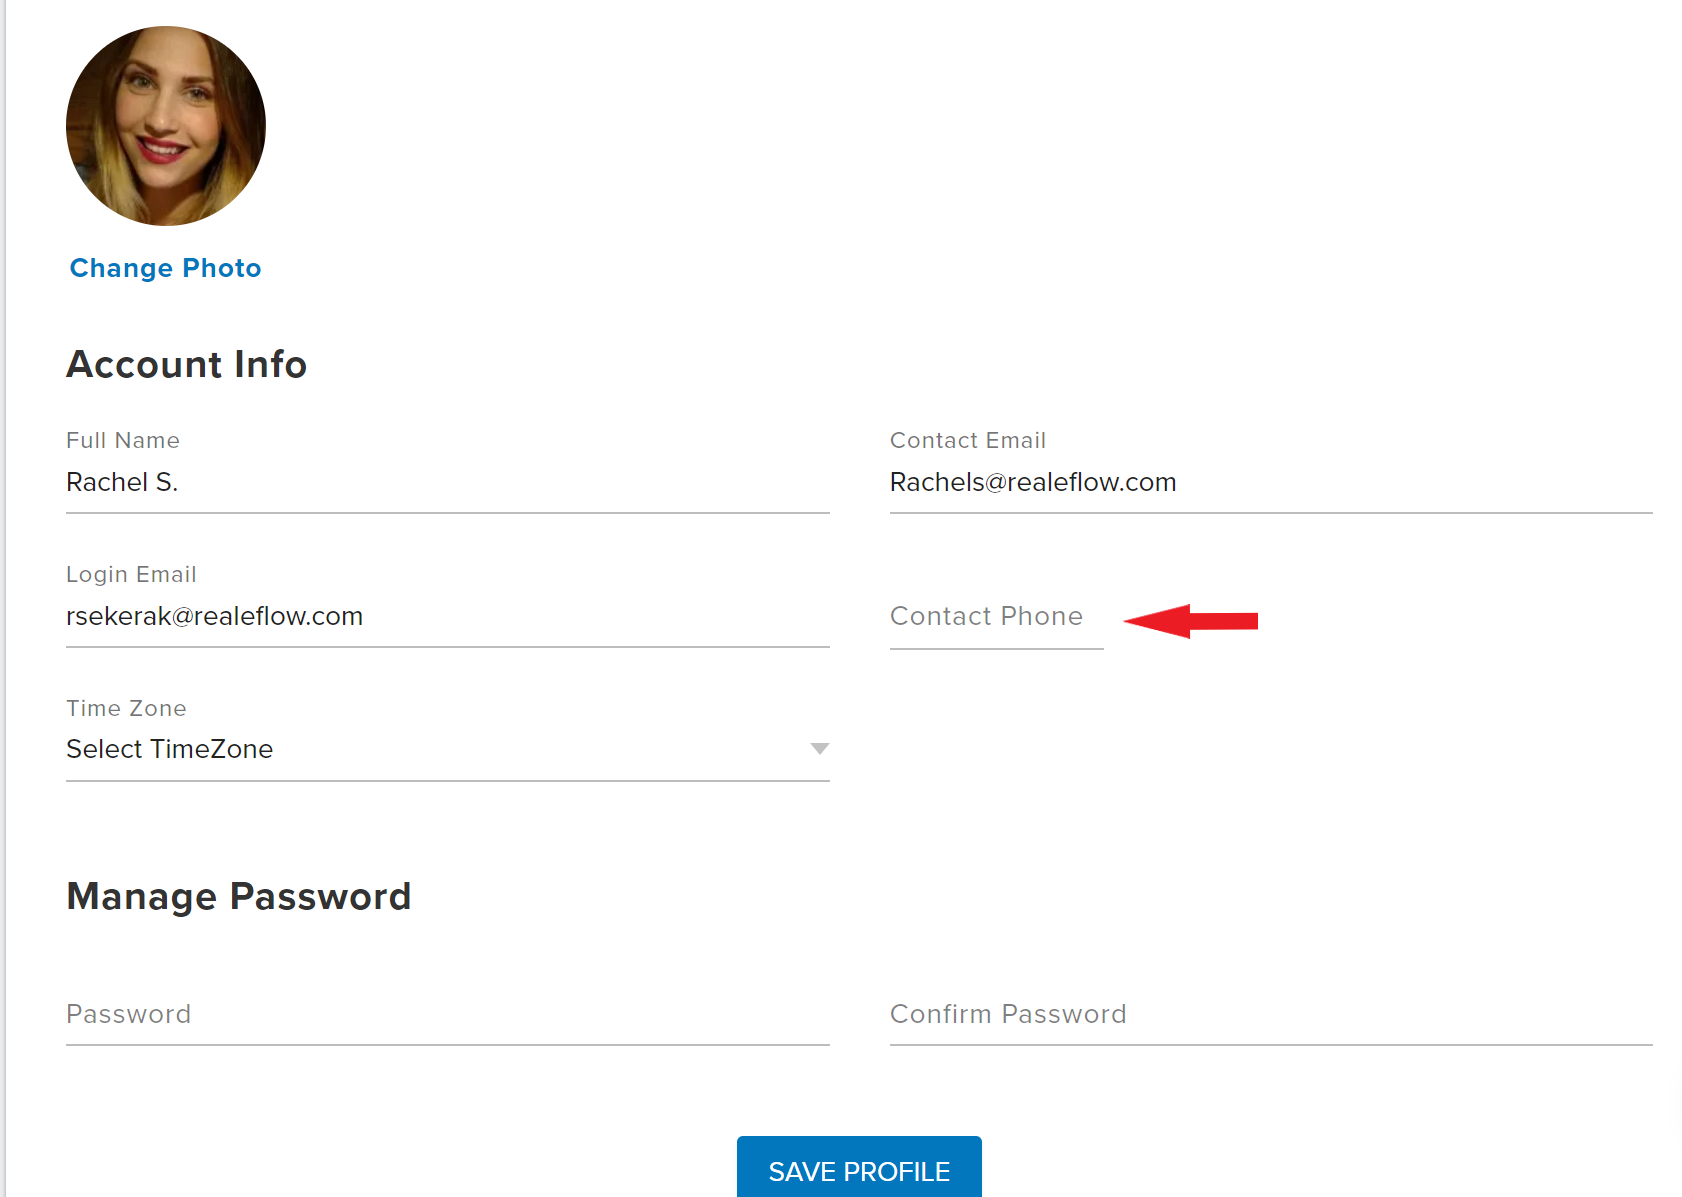Viewport: 1682px width, 1197px height.
Task: Save changes with the SAVE PROFILE button
Action: pos(859,1168)
